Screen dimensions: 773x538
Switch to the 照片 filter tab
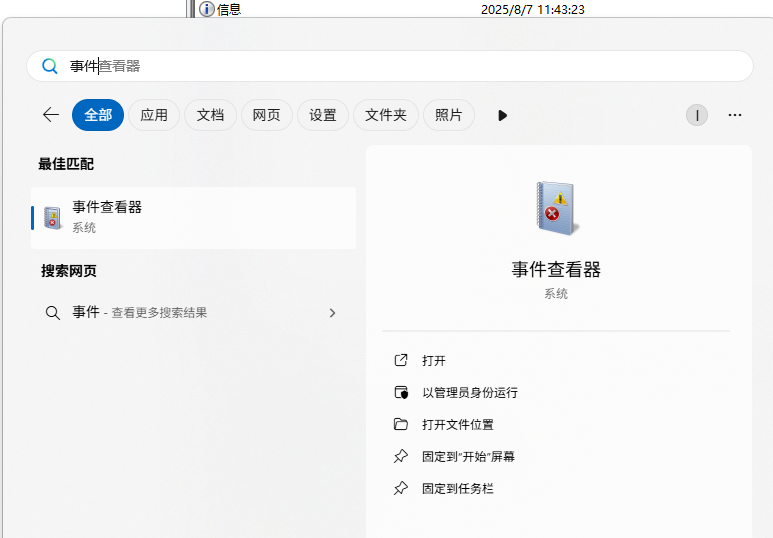pos(449,115)
